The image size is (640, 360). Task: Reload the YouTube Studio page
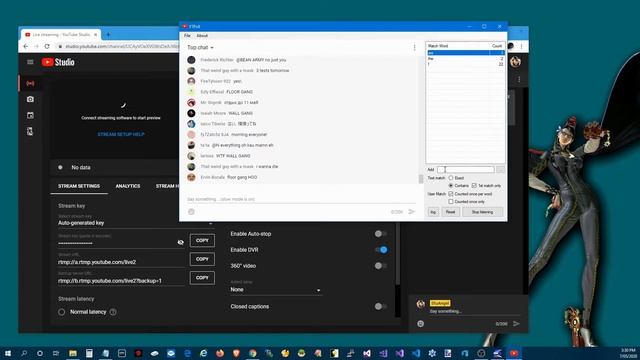[x=47, y=46]
